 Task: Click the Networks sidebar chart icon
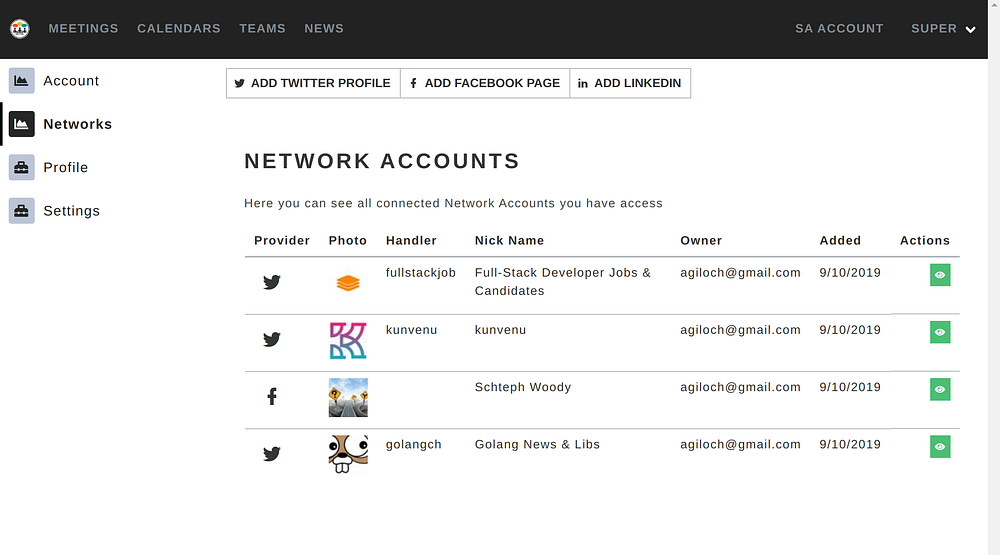[x=22, y=124]
